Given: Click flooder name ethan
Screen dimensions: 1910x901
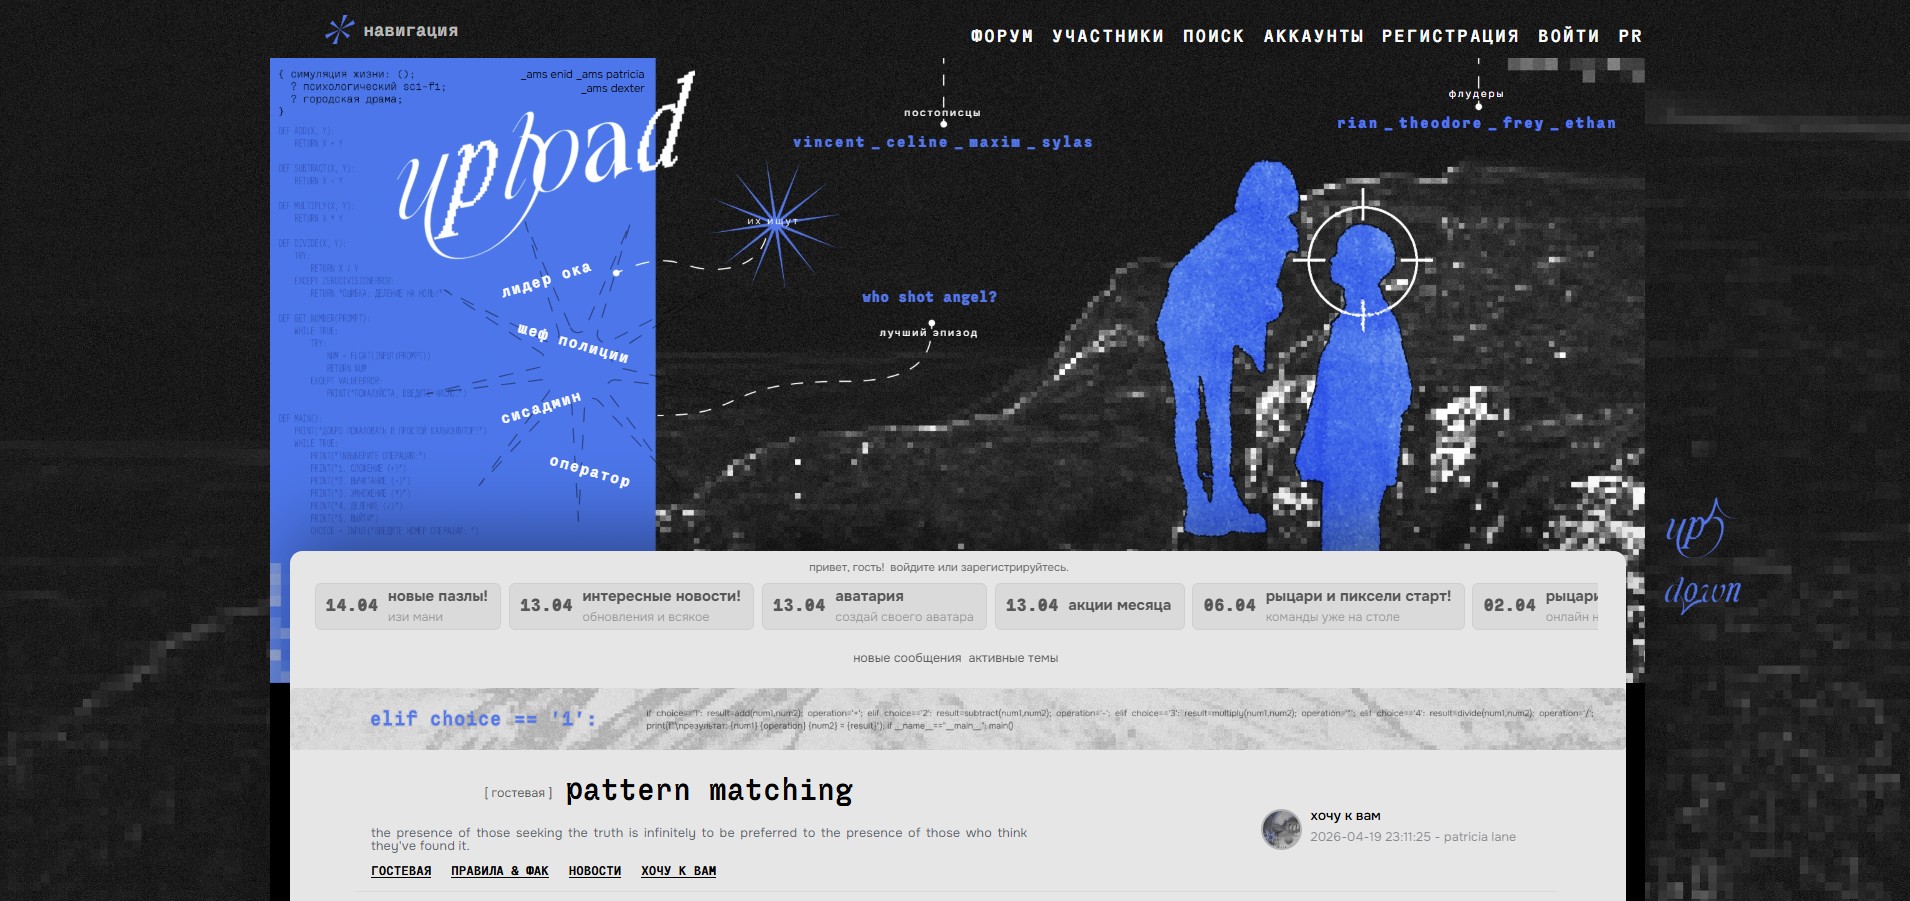Looking at the screenshot, I should 1590,123.
